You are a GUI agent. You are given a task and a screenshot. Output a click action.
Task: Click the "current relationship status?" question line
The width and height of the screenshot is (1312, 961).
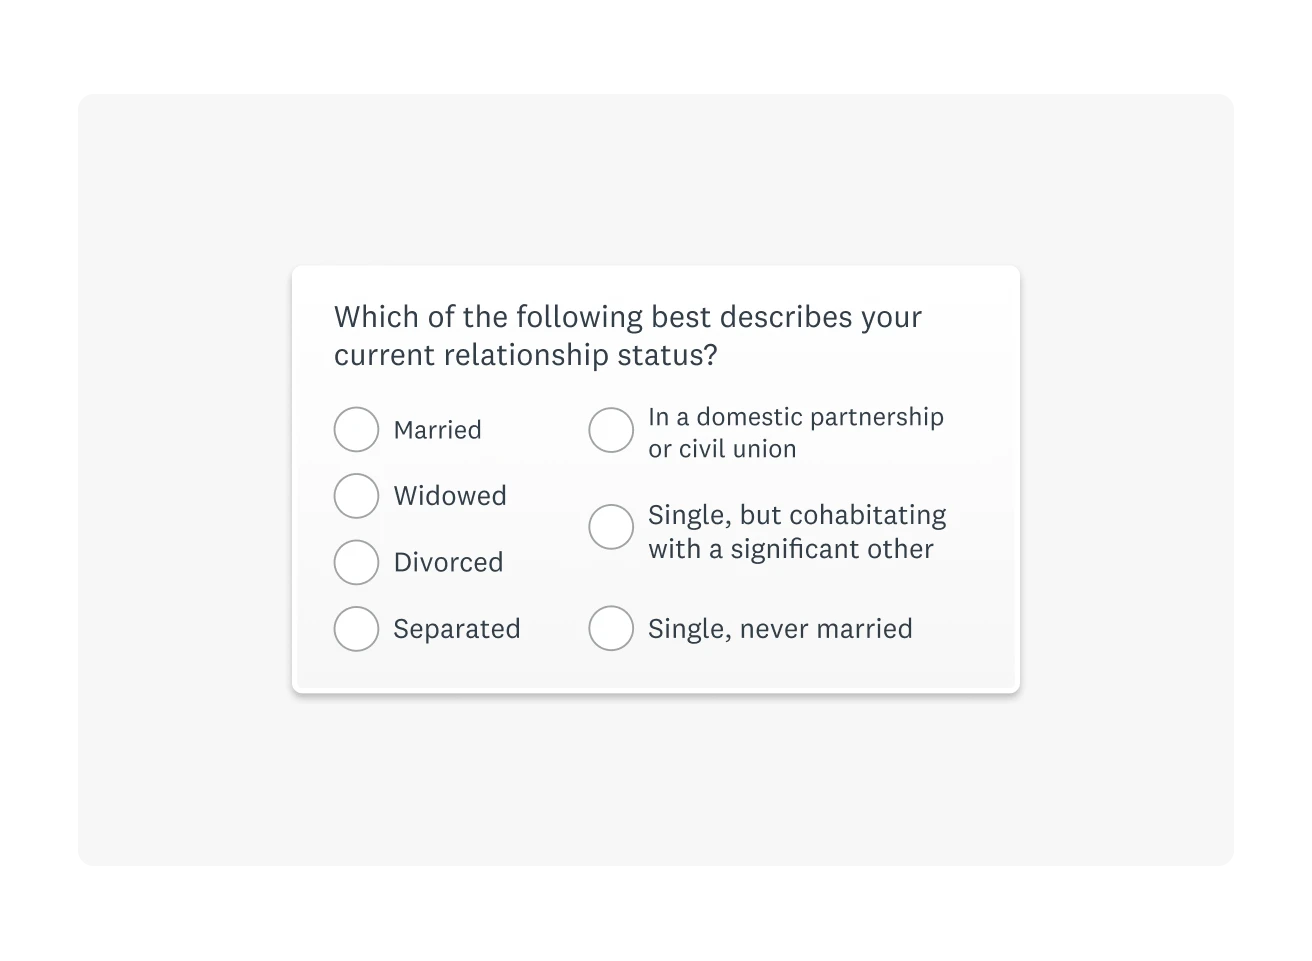(526, 355)
